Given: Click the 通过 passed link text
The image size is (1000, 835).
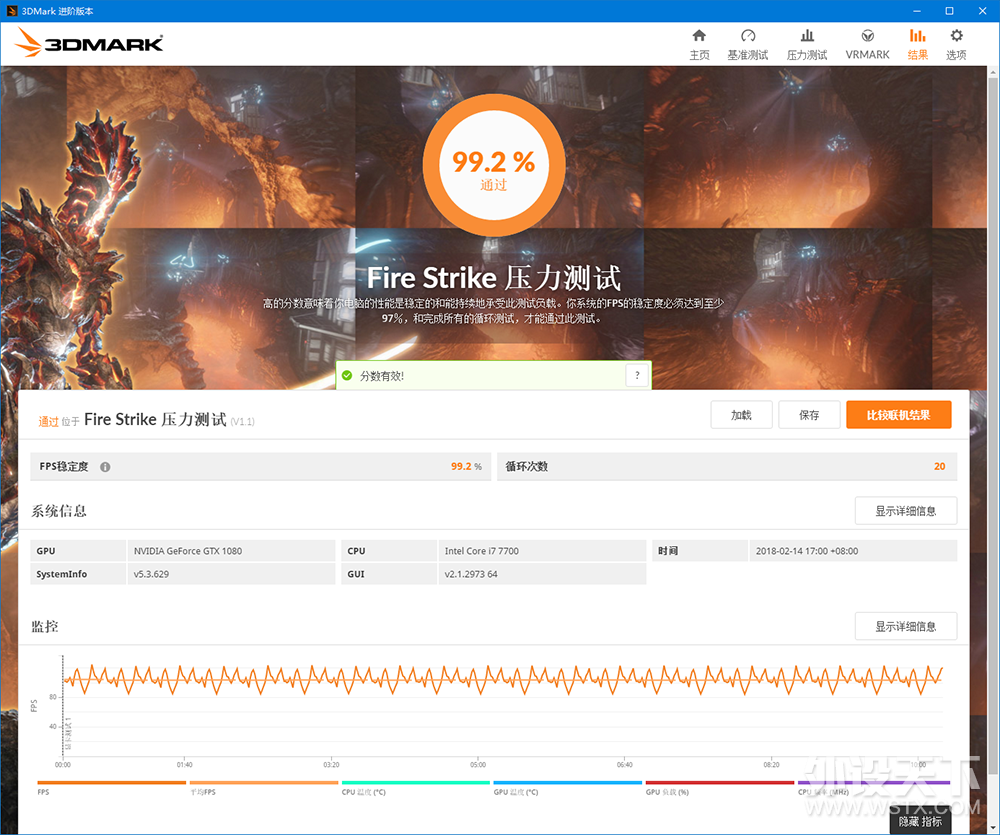Looking at the screenshot, I should pos(48,421).
